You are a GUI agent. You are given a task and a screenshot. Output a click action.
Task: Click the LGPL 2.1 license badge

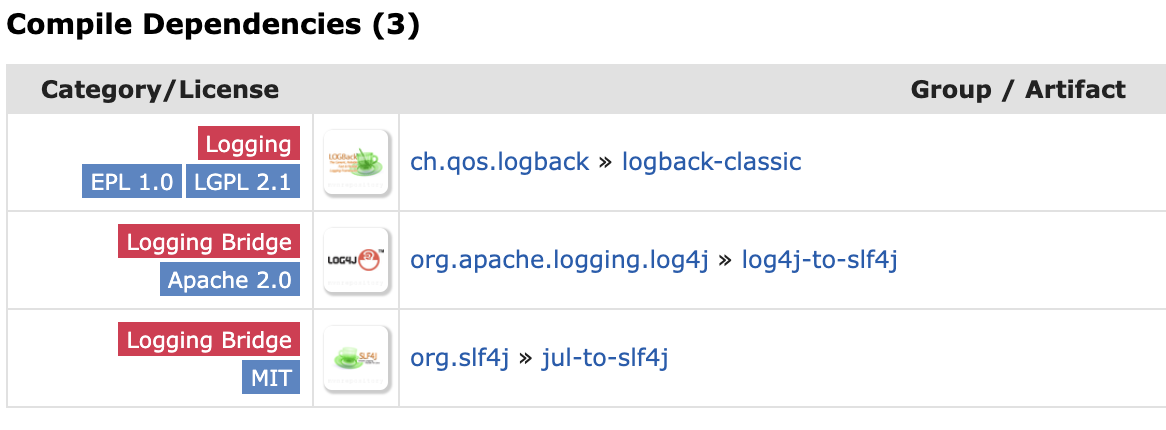coord(243,182)
